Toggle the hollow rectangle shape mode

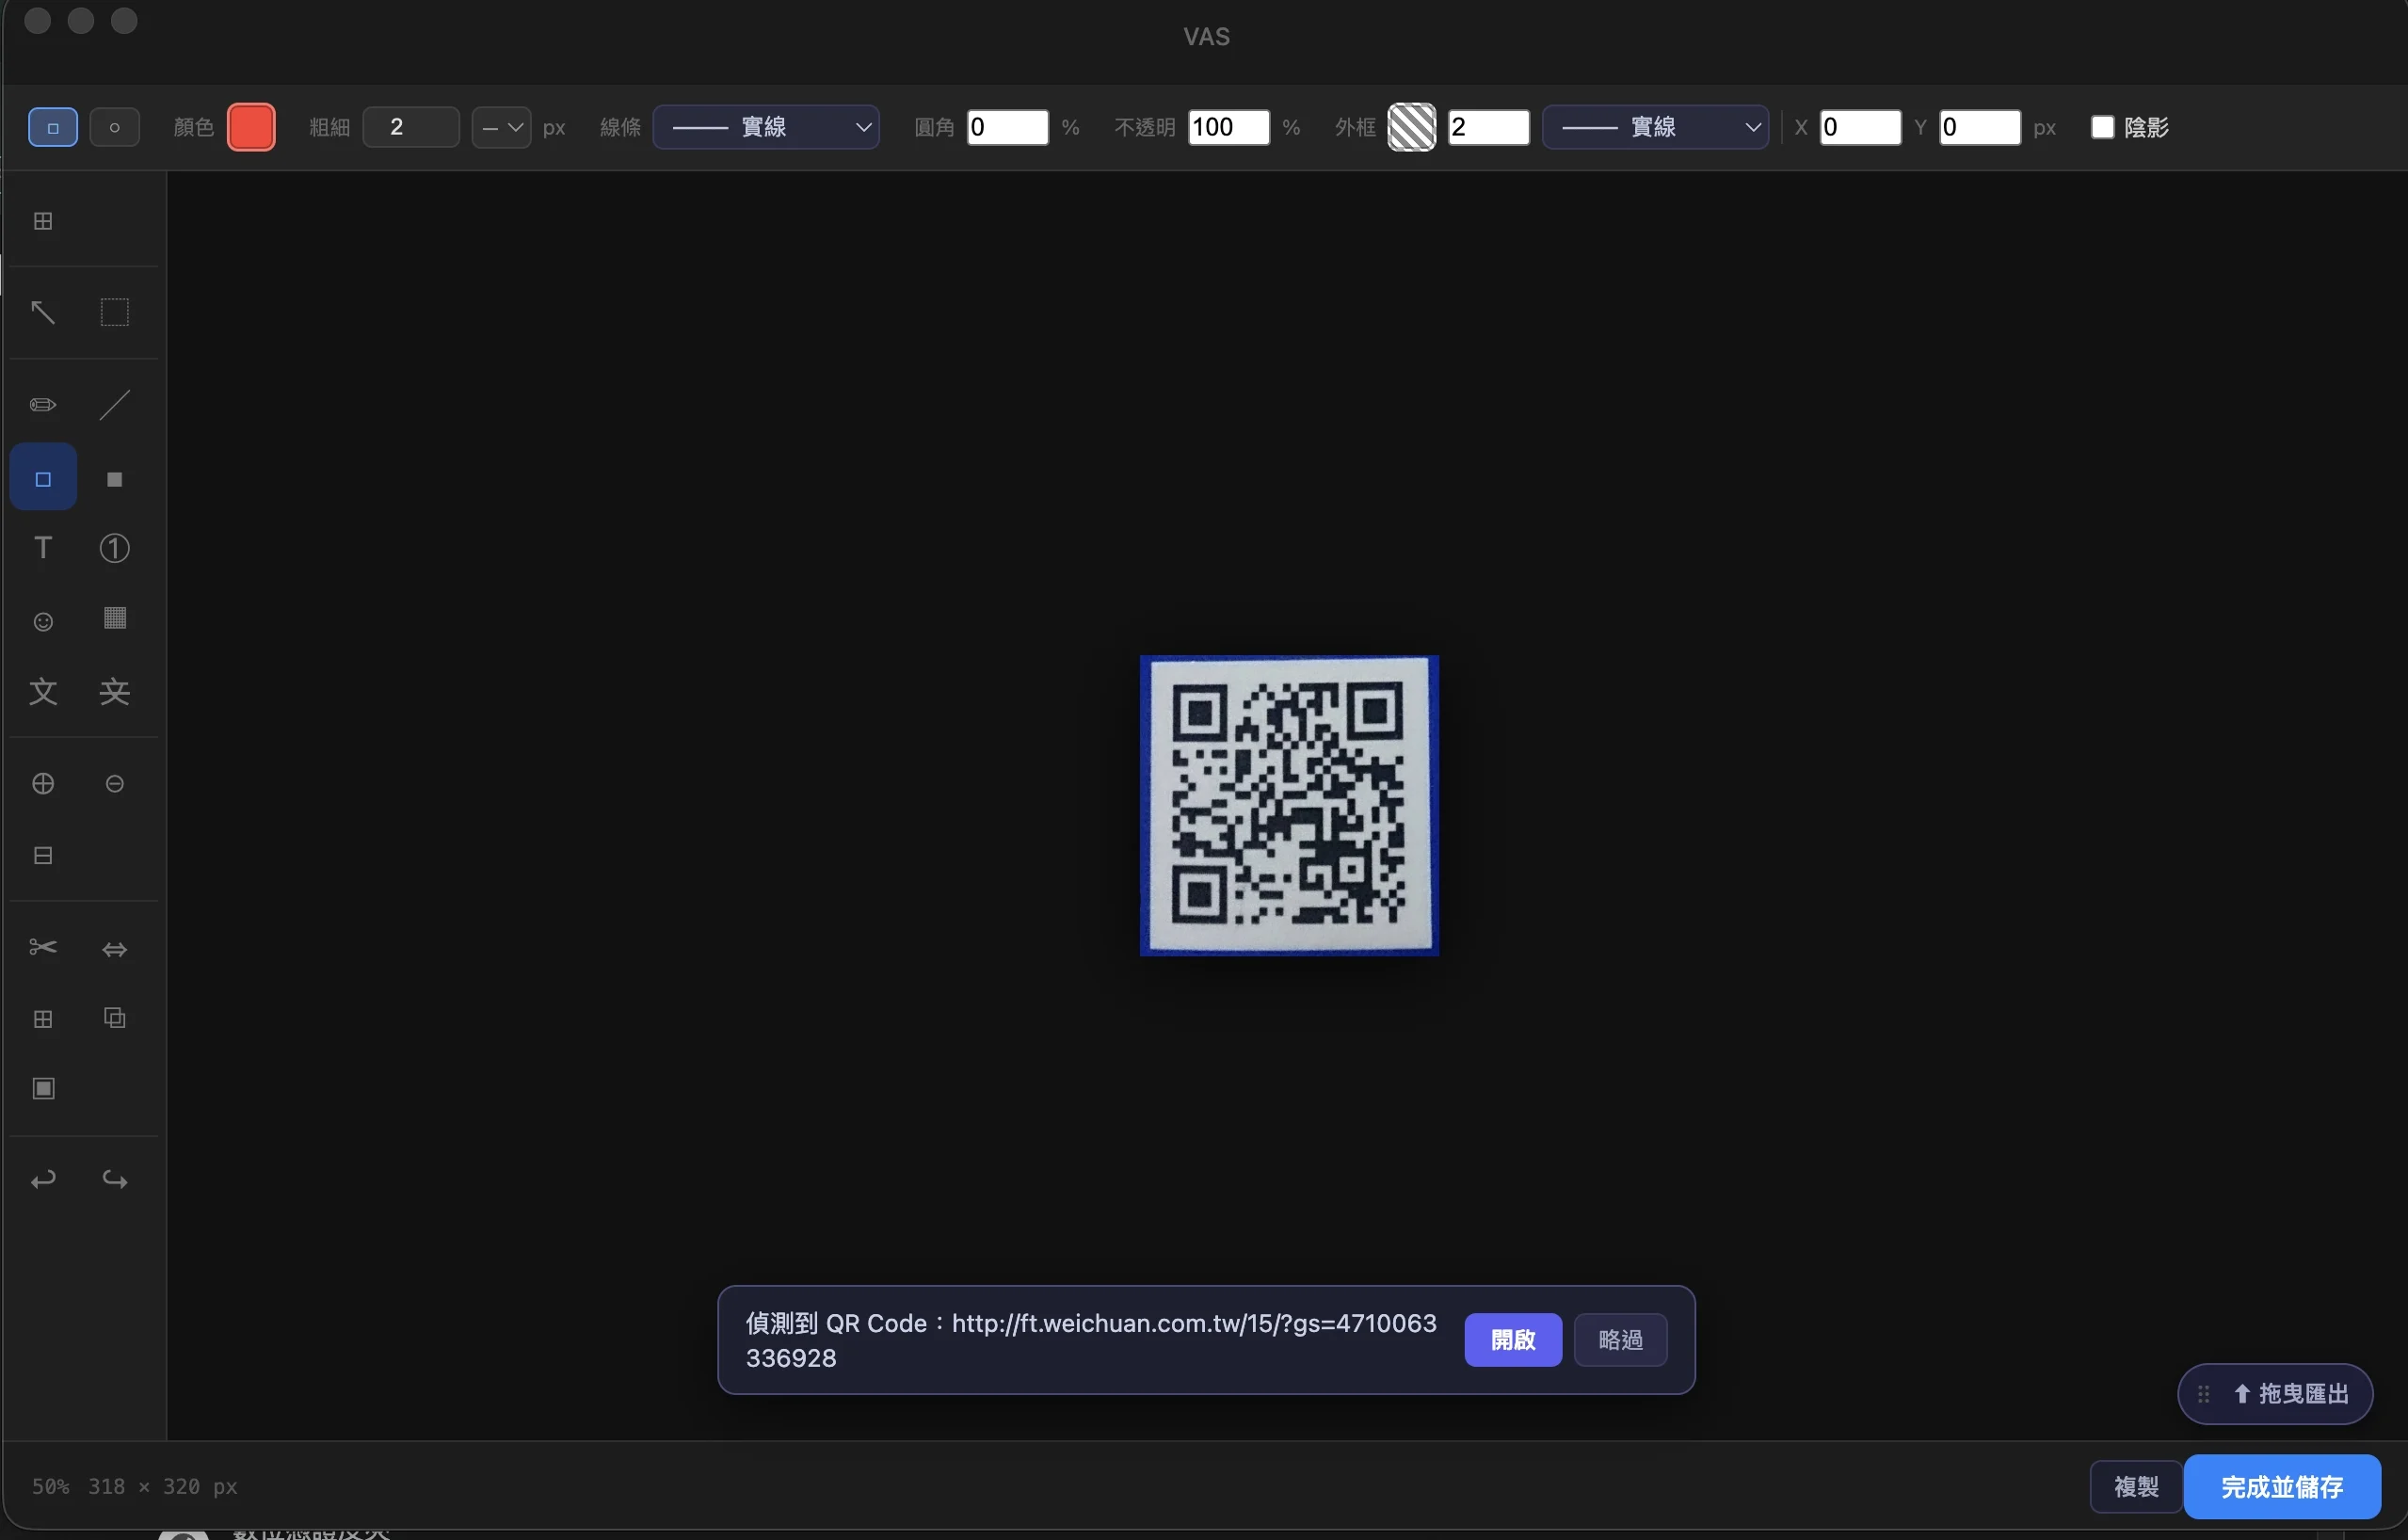(x=52, y=126)
